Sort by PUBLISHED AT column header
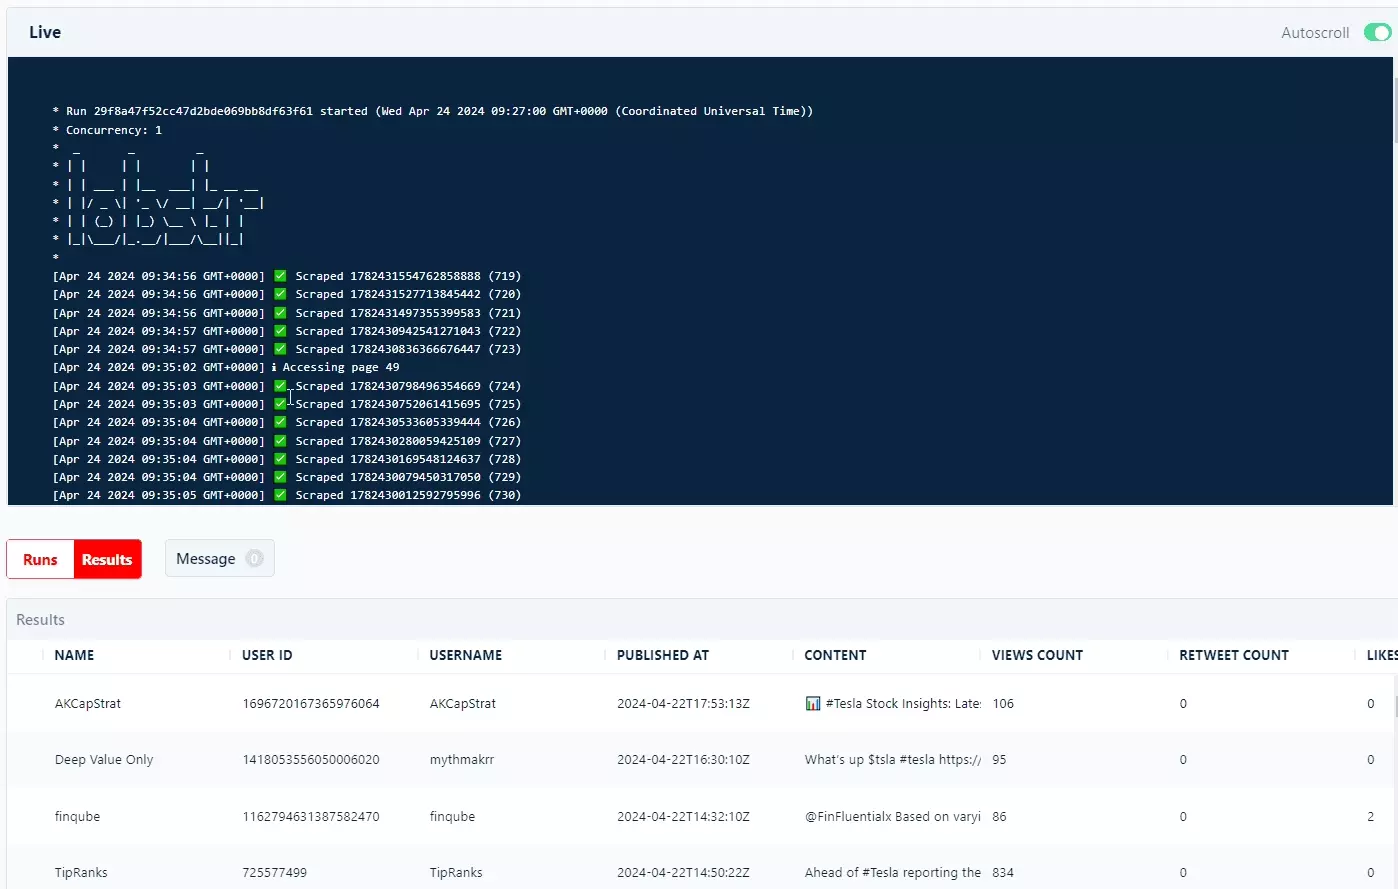 pos(662,655)
